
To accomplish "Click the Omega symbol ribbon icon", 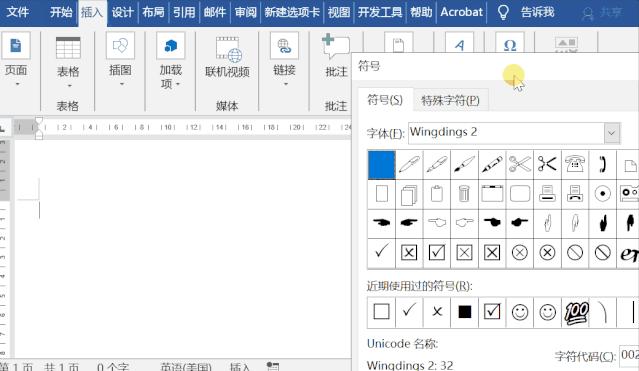I will 510,44.
